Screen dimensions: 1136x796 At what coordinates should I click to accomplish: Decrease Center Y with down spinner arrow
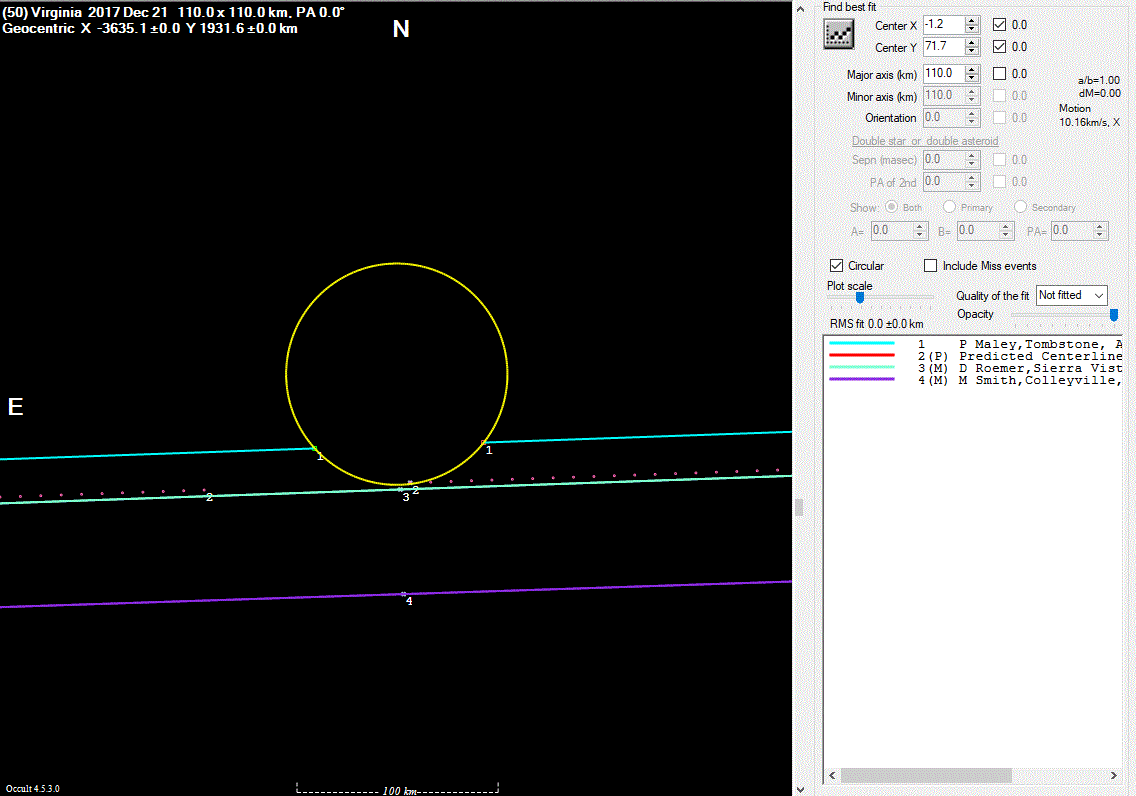click(x=972, y=51)
